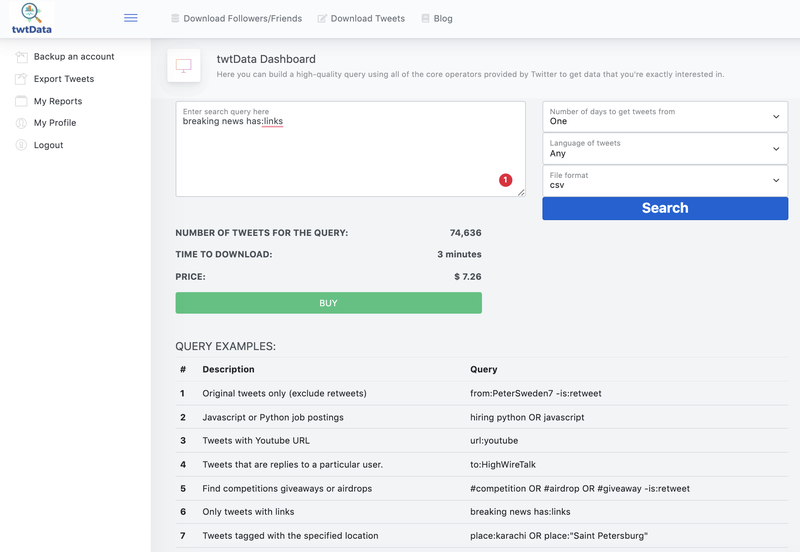Toggle the hamburger menu icon
Image resolution: width=800 pixels, height=552 pixels.
tap(131, 18)
